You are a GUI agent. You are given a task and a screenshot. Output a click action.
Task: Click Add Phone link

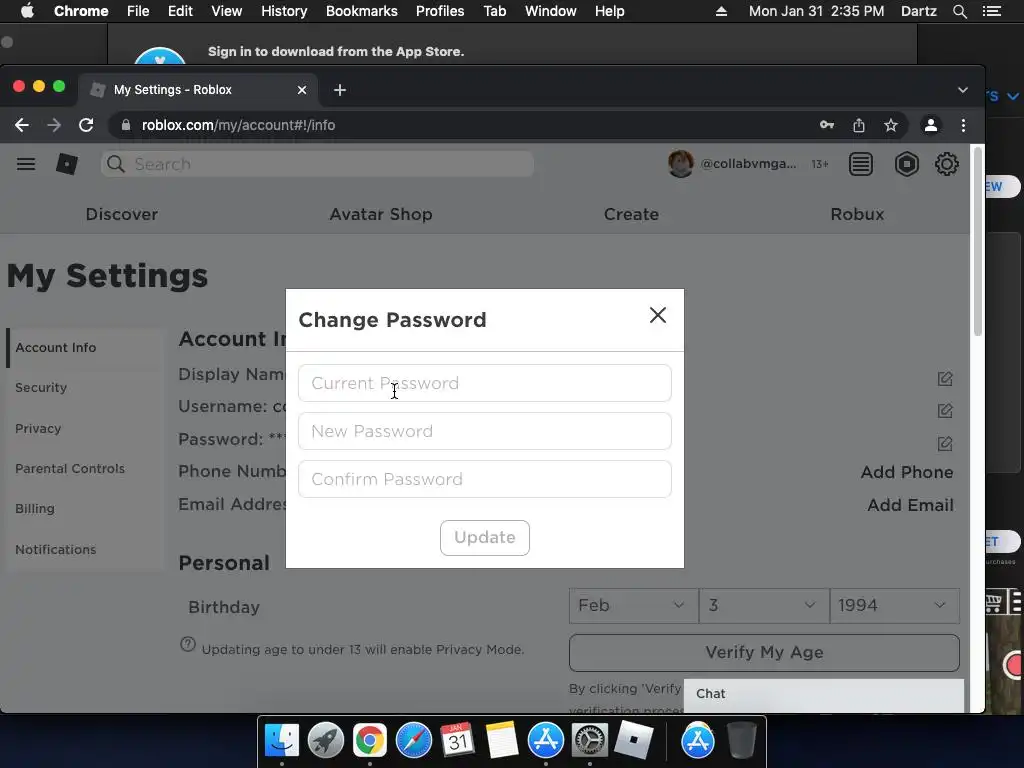[906, 472]
